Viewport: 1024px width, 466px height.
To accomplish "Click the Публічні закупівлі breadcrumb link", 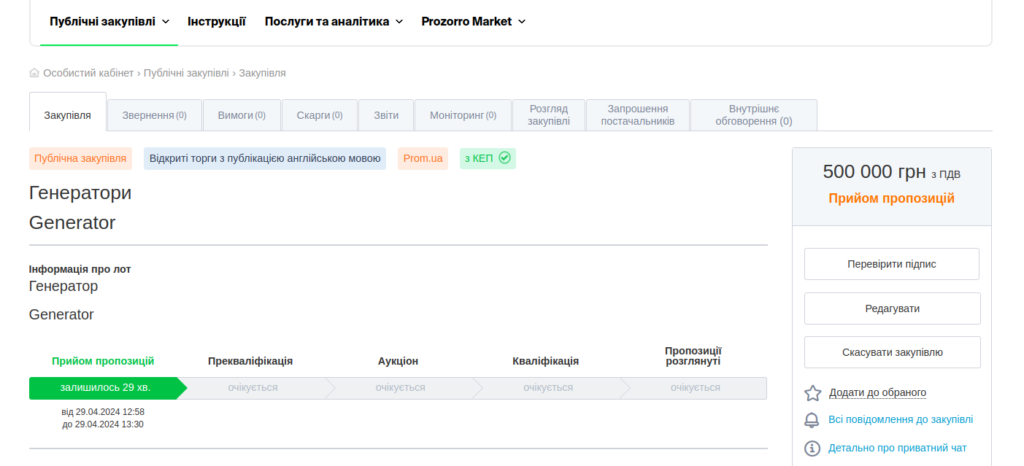I will tap(187, 73).
